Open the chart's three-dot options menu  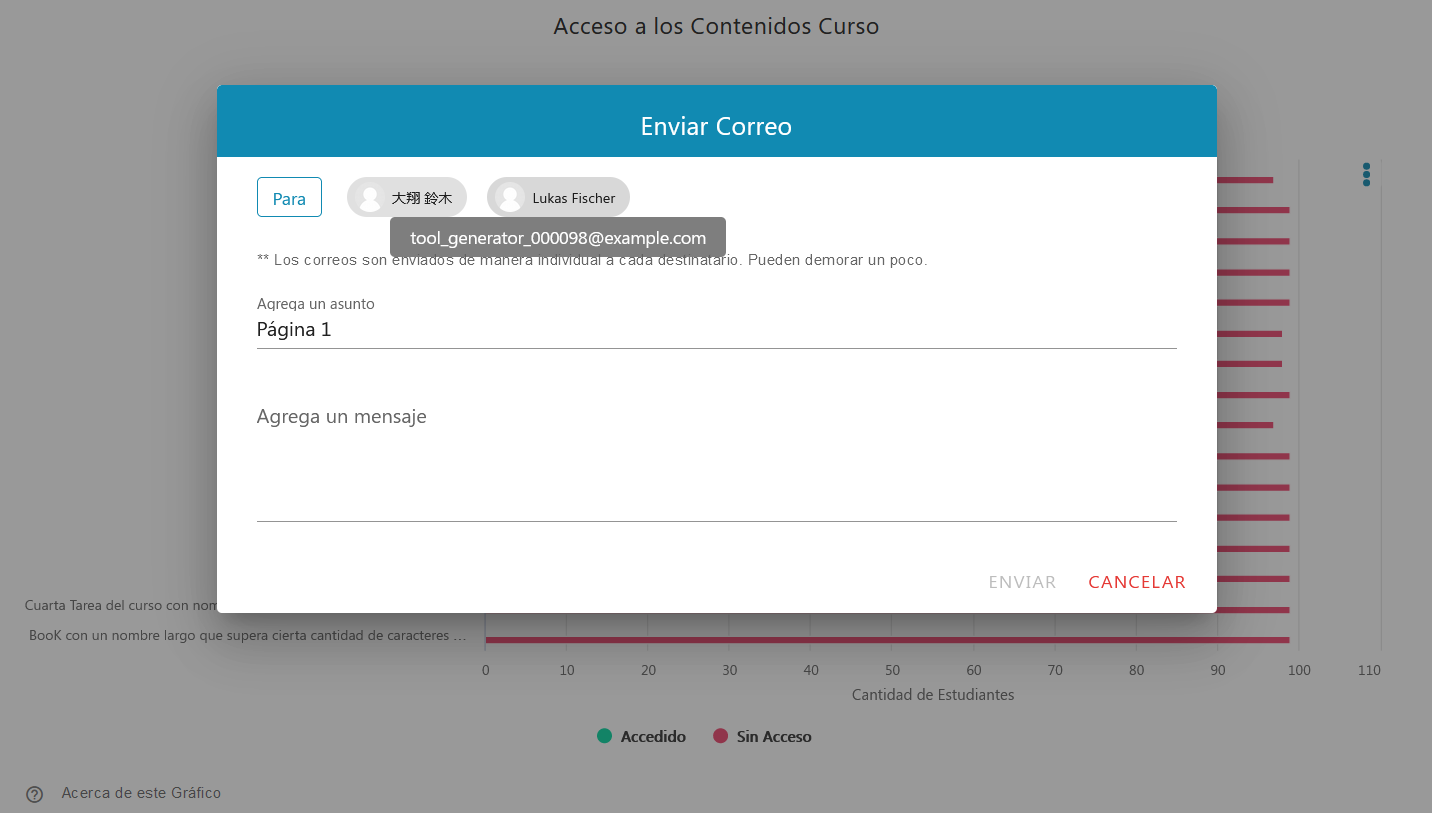[x=1366, y=174]
